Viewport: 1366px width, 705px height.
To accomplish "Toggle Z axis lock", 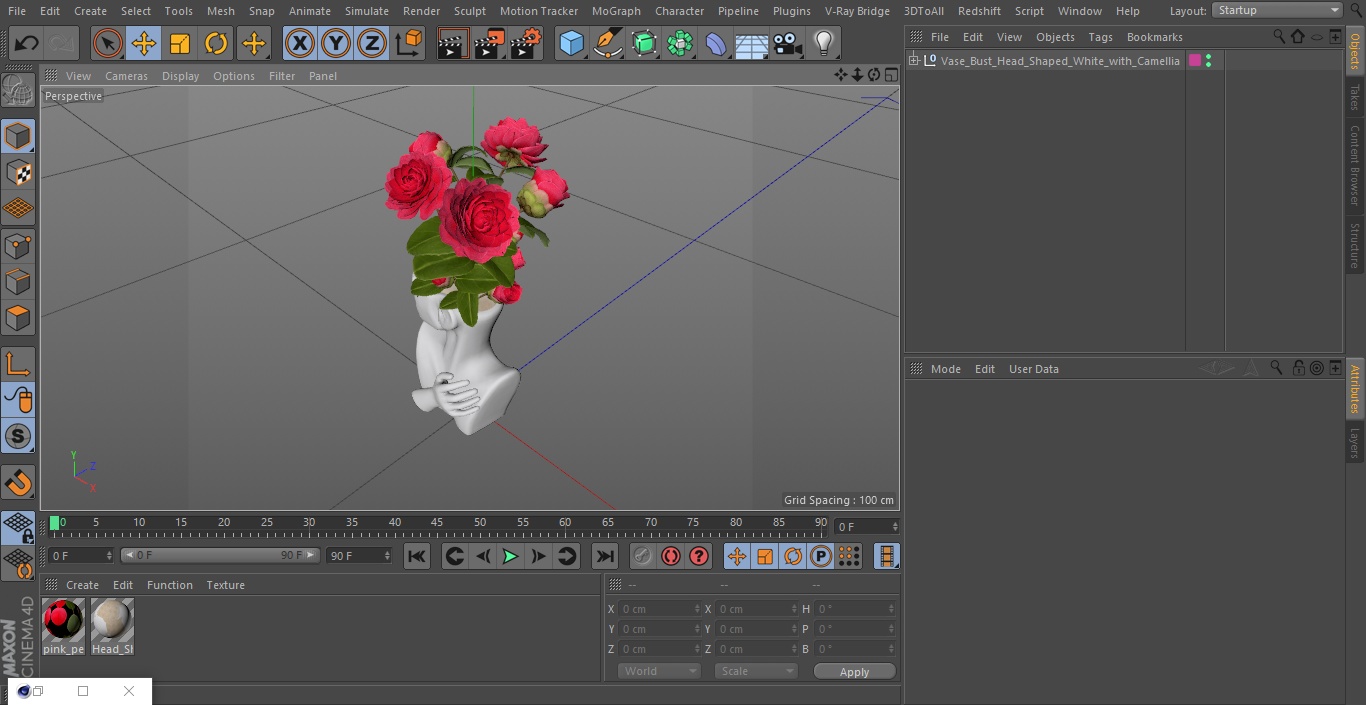I will [372, 44].
